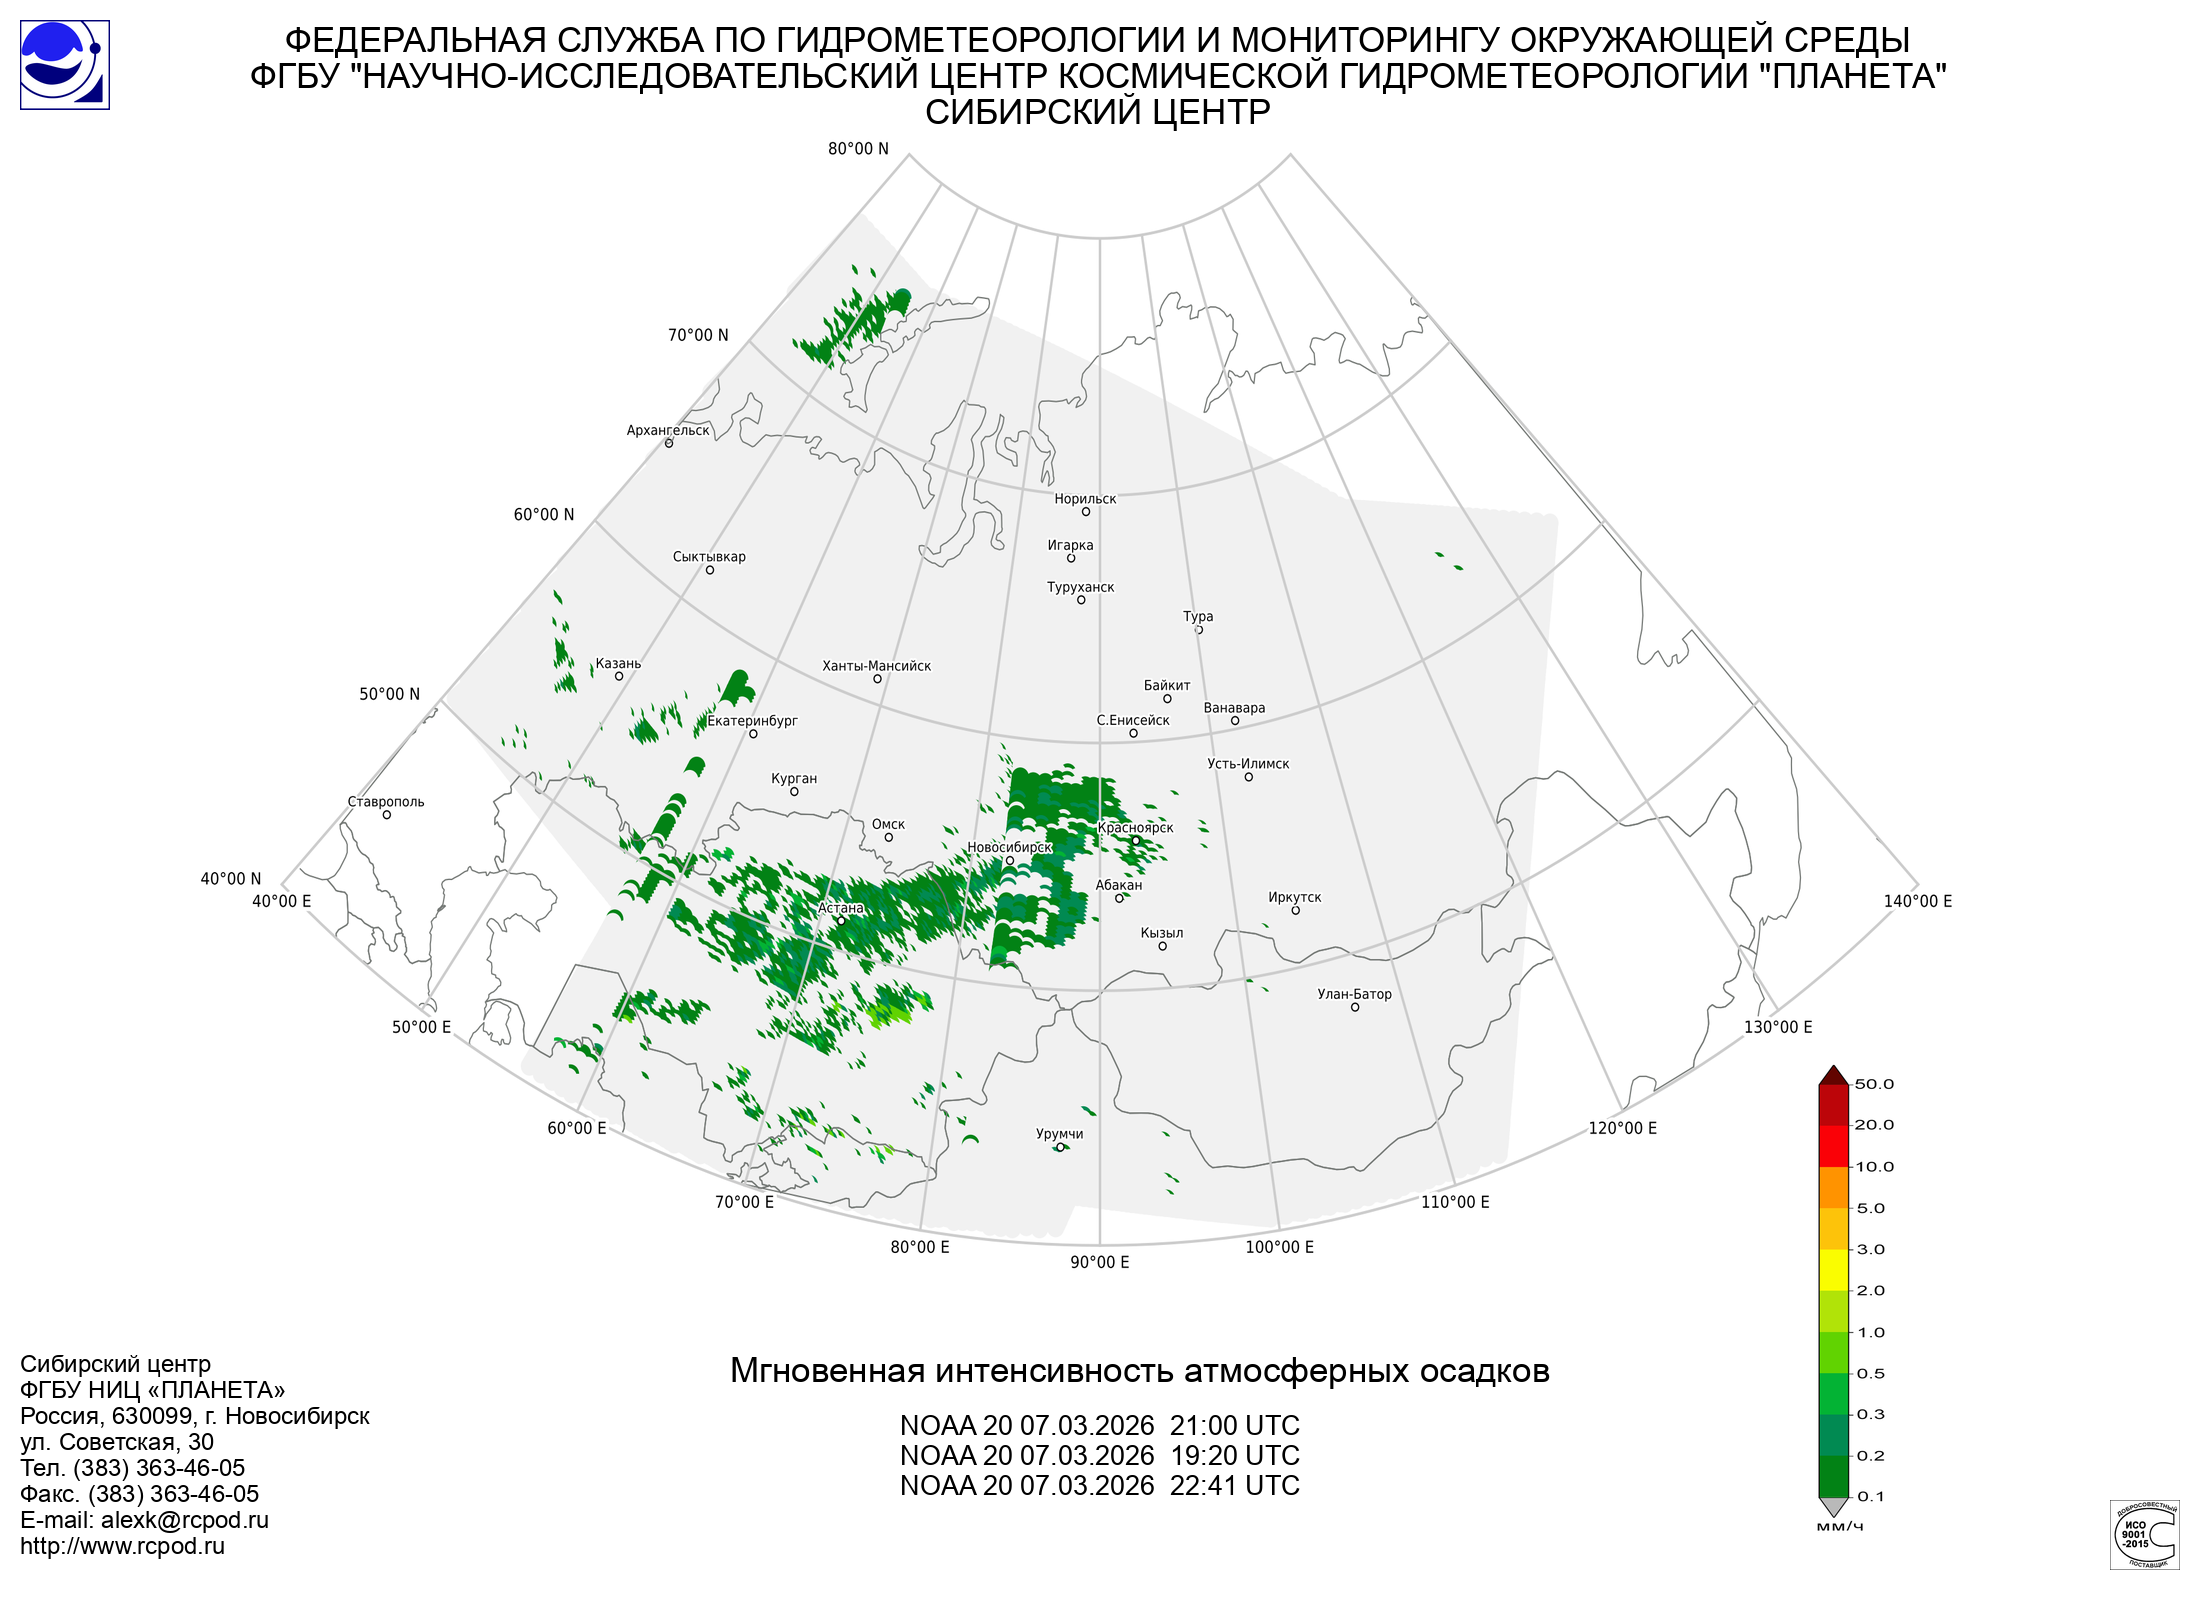Click the Novosibirsk city marker
This screenshot has height=1600, width=2200.
point(1009,861)
